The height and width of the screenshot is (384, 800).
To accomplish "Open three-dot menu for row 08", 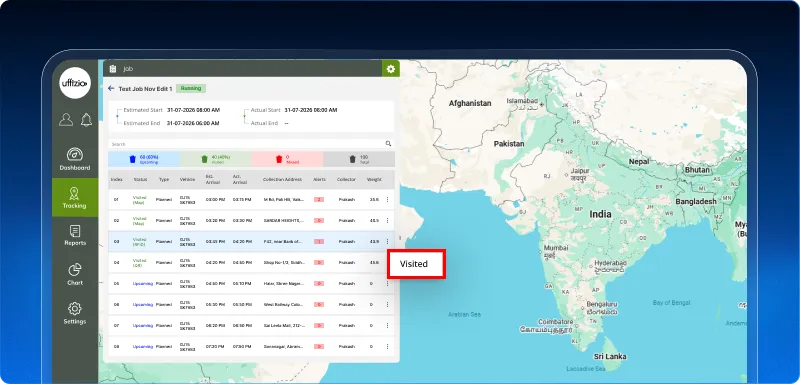I will [387, 346].
